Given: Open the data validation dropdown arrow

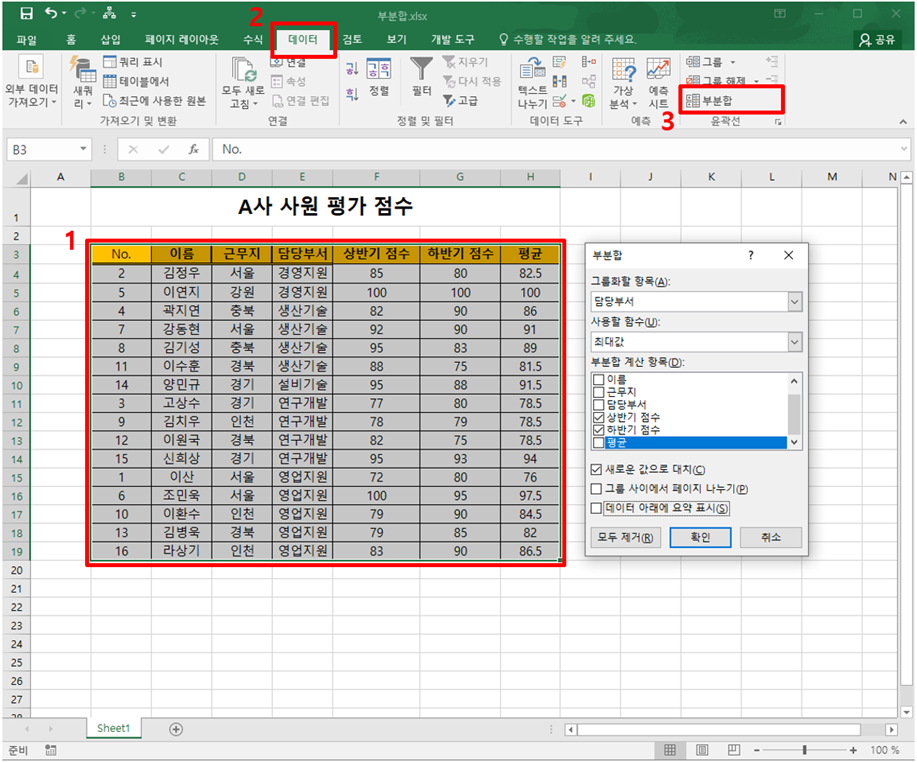Looking at the screenshot, I should [574, 101].
